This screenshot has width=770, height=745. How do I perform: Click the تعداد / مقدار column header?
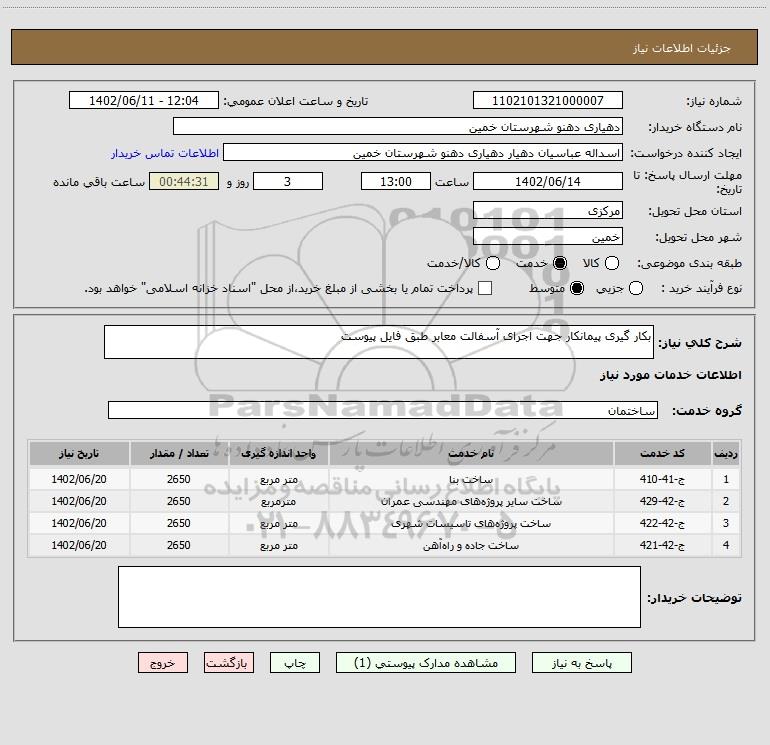point(179,453)
